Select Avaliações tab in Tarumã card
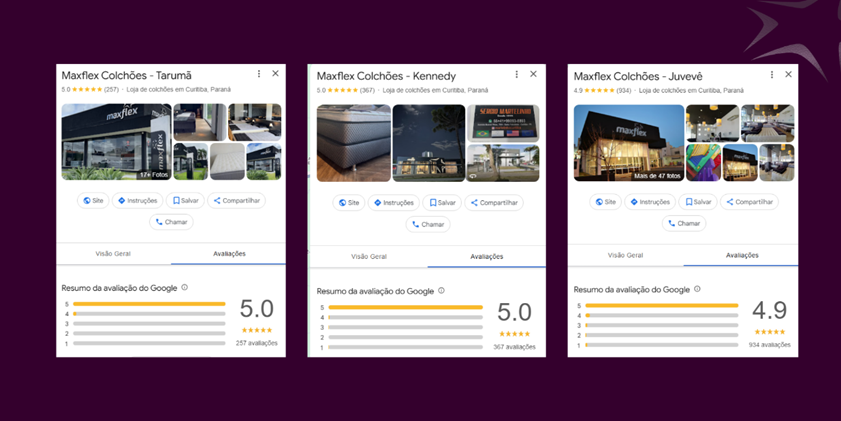The image size is (841, 421). click(229, 254)
